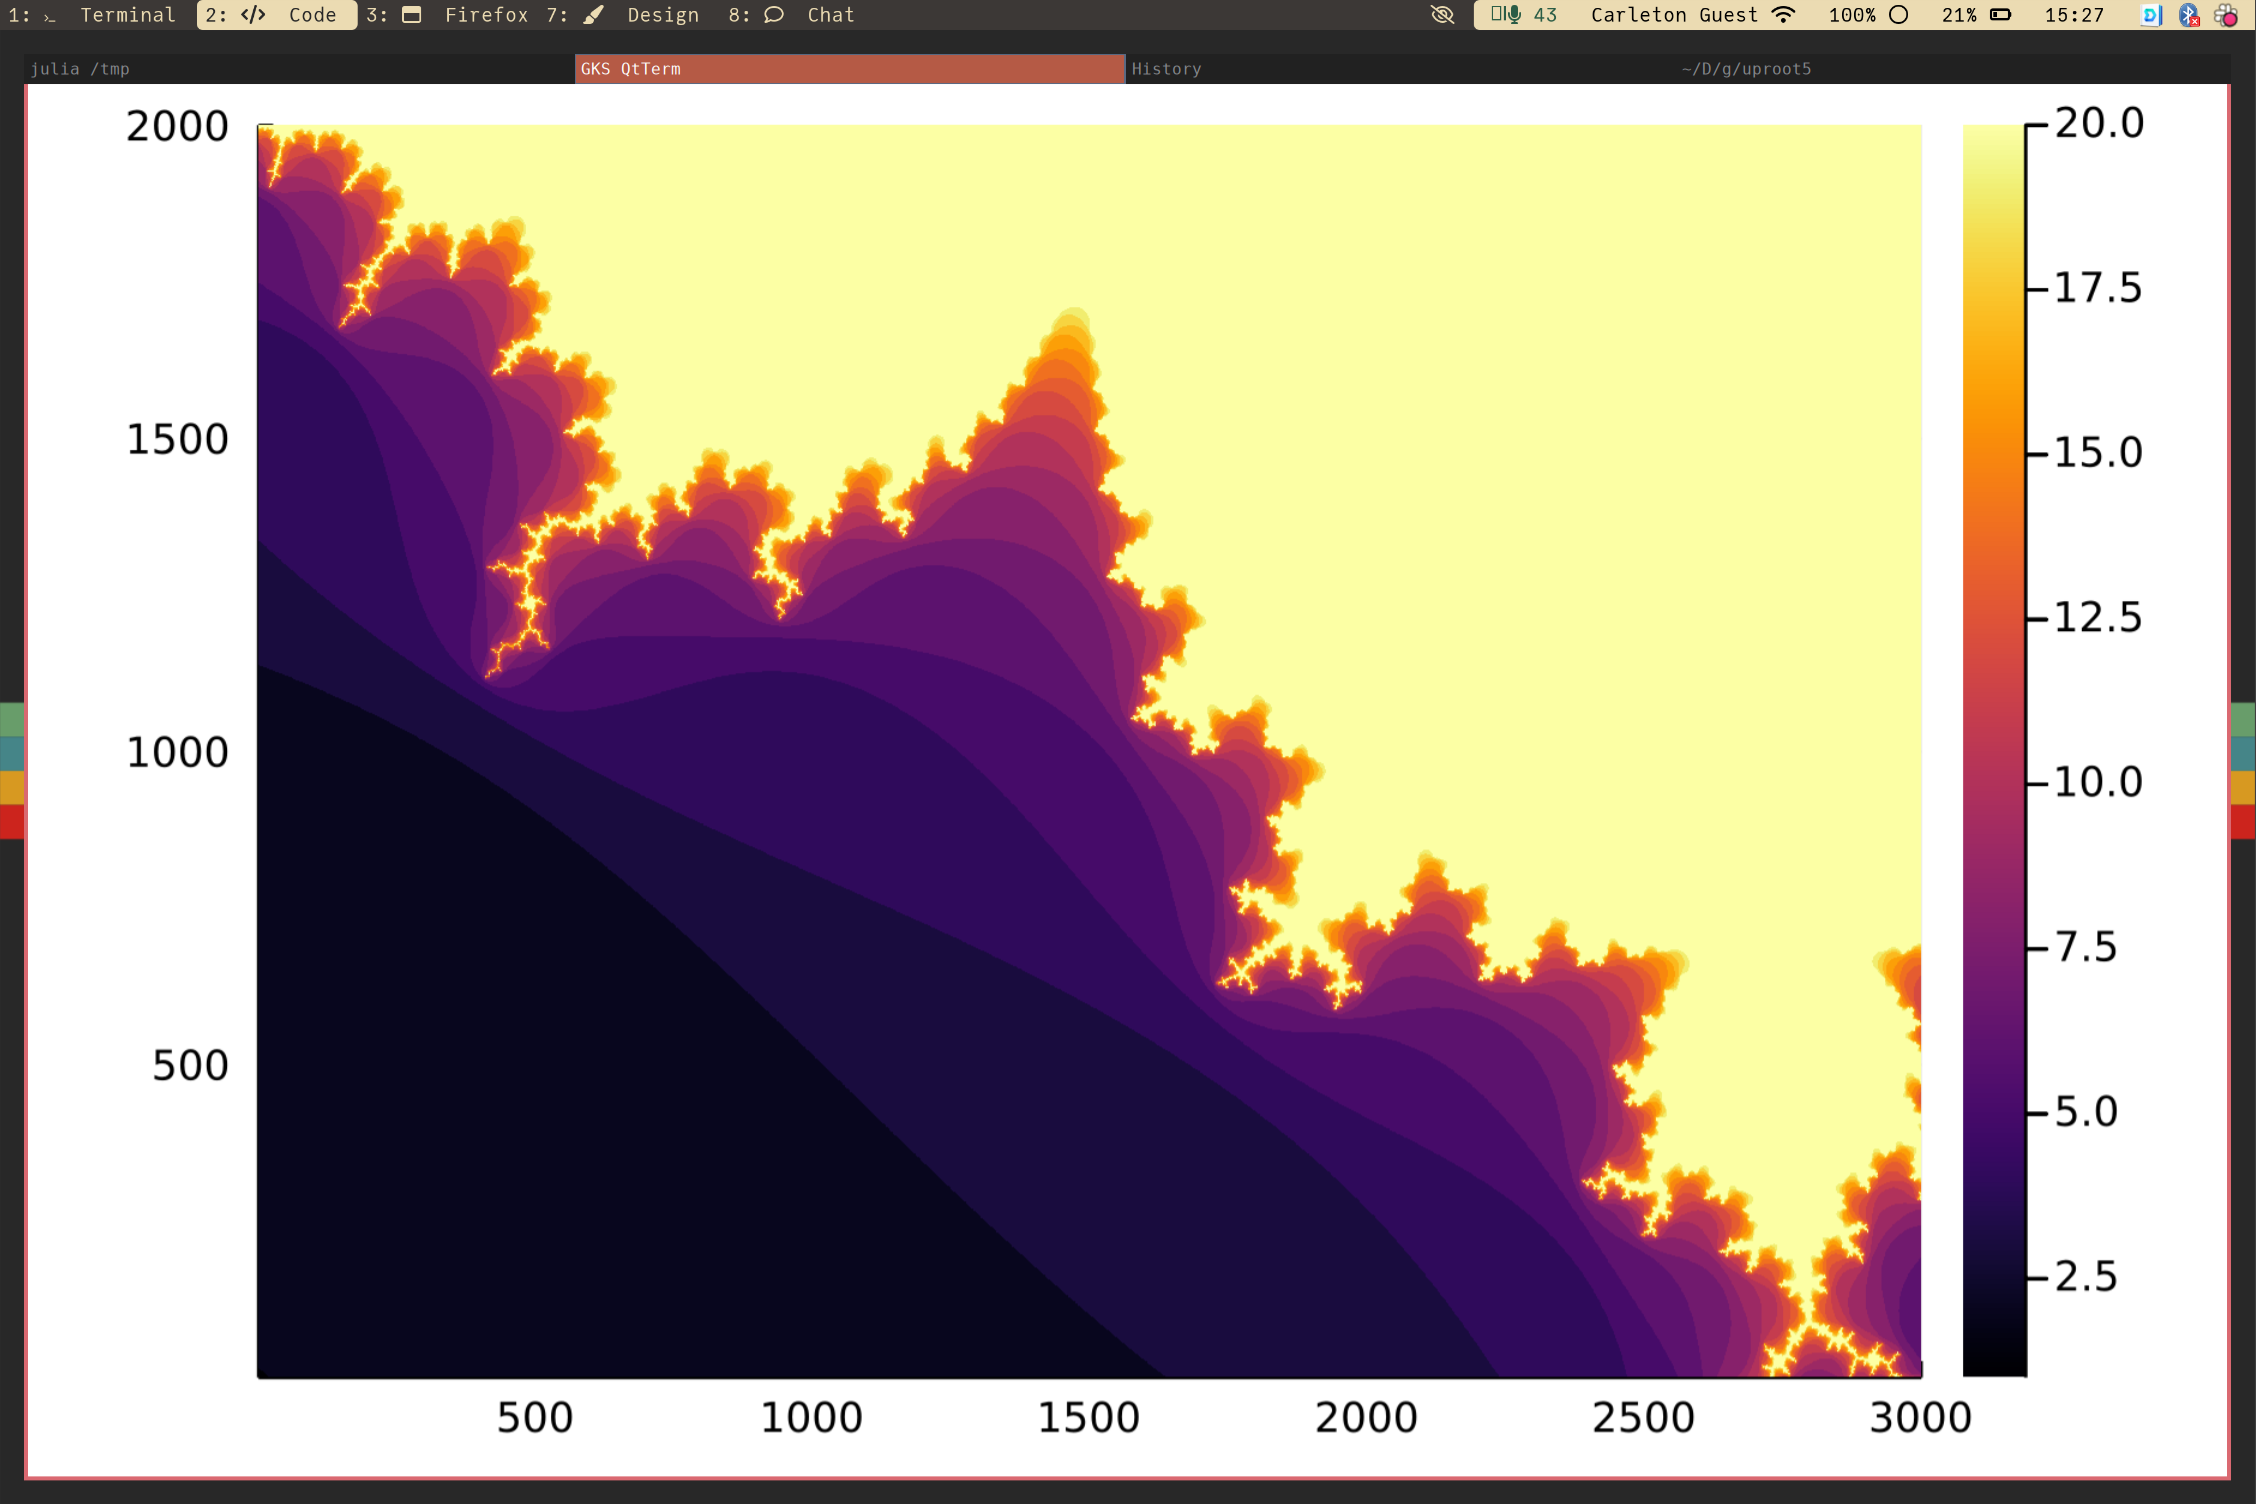Image resolution: width=2256 pixels, height=1504 pixels.
Task: Click the 100% brightness circle indicator
Action: click(1869, 15)
